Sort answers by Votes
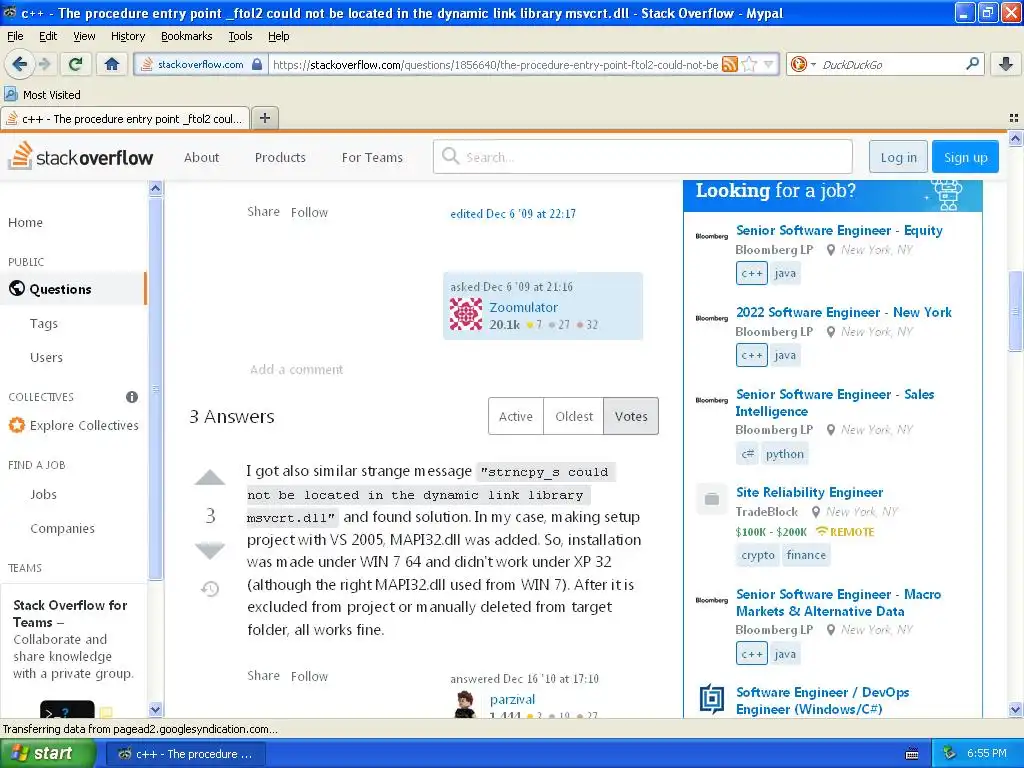Viewport: 1024px width, 768px height. coord(631,416)
